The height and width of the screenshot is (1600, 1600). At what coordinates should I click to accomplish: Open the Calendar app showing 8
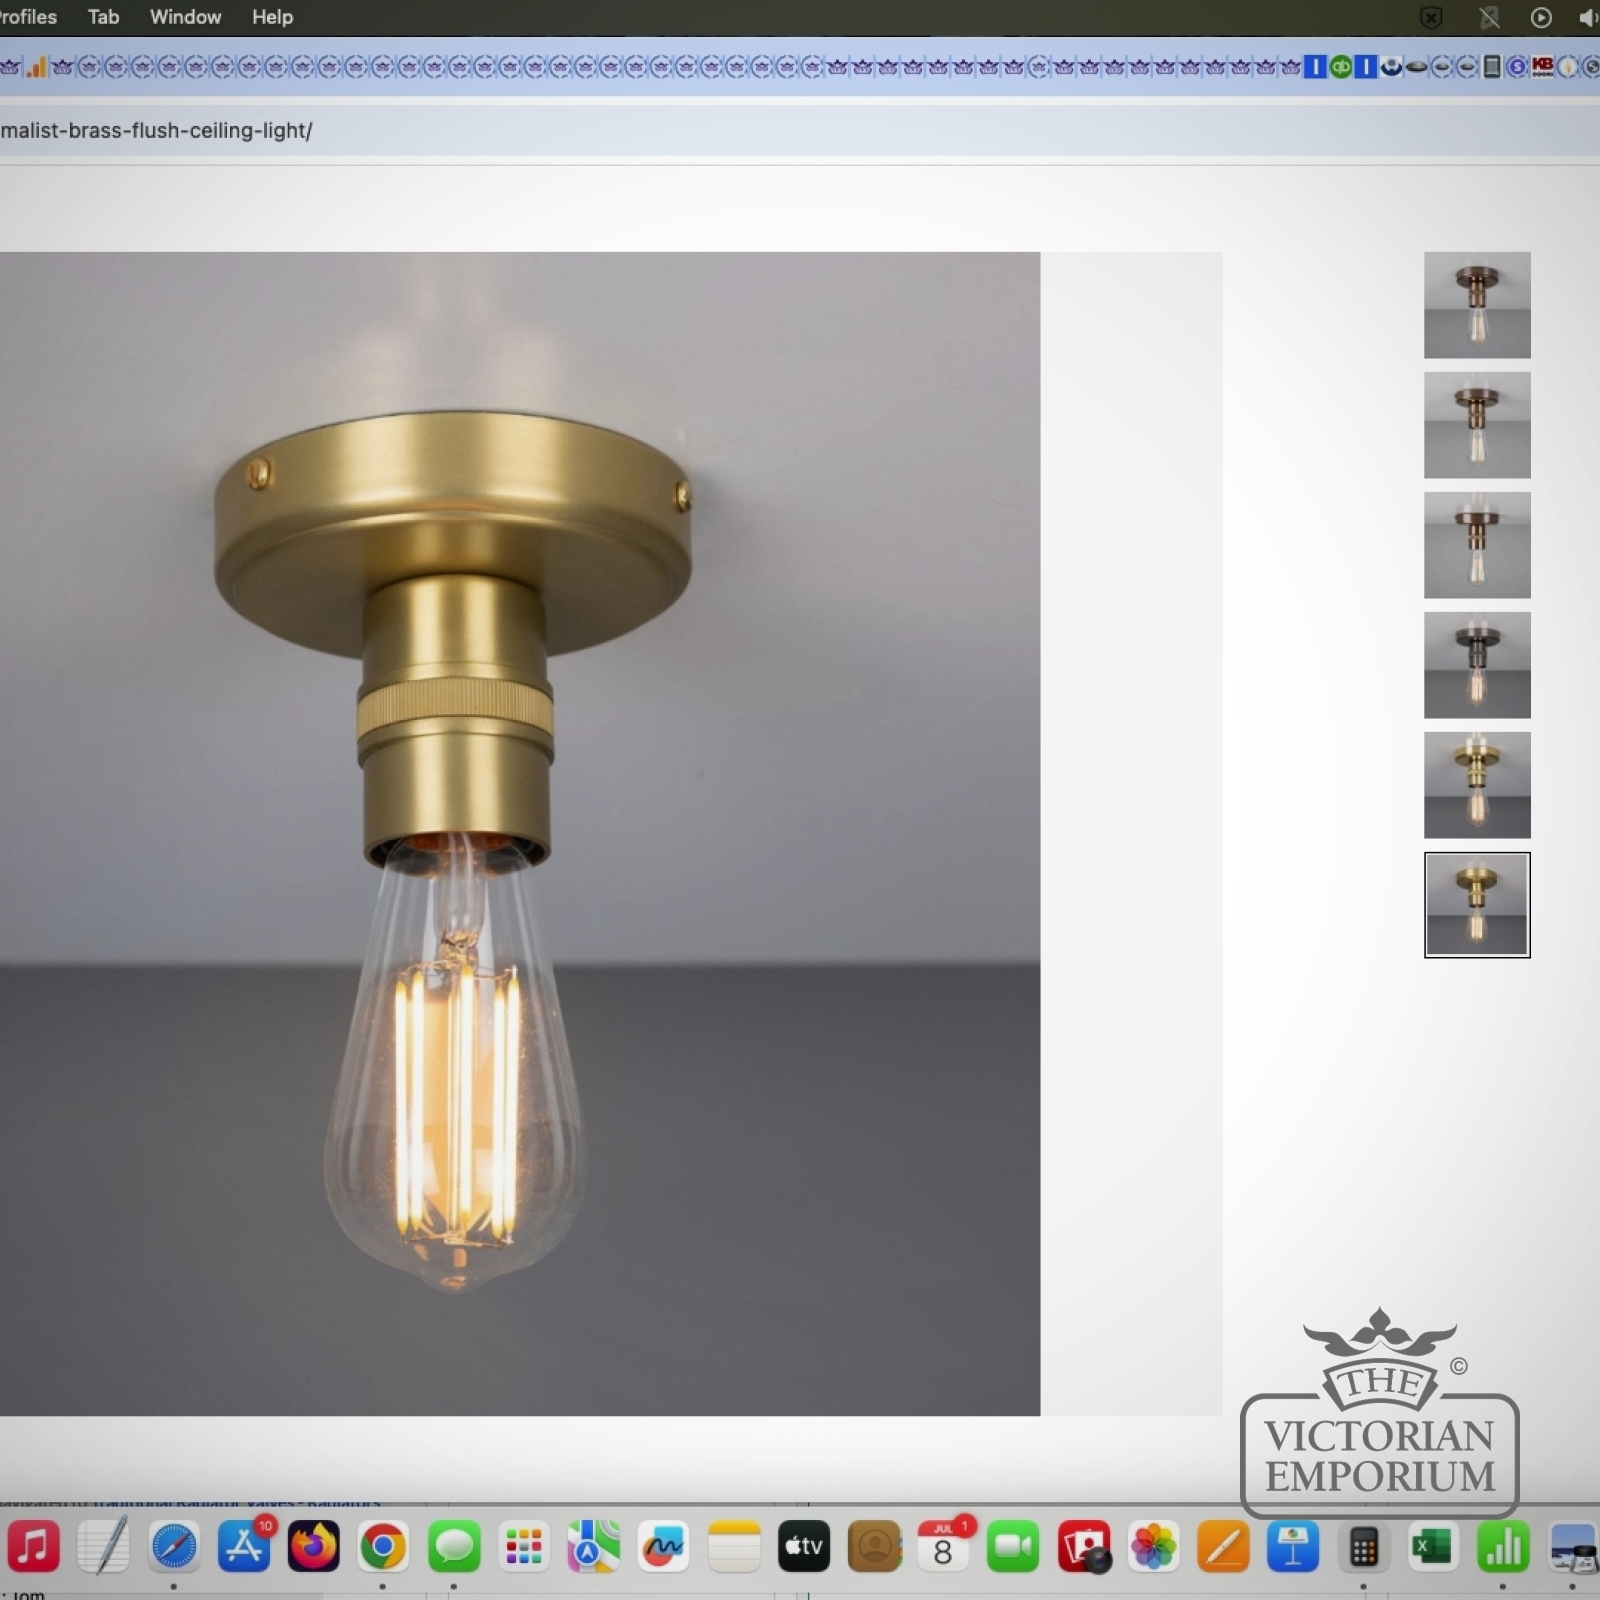tap(943, 1546)
